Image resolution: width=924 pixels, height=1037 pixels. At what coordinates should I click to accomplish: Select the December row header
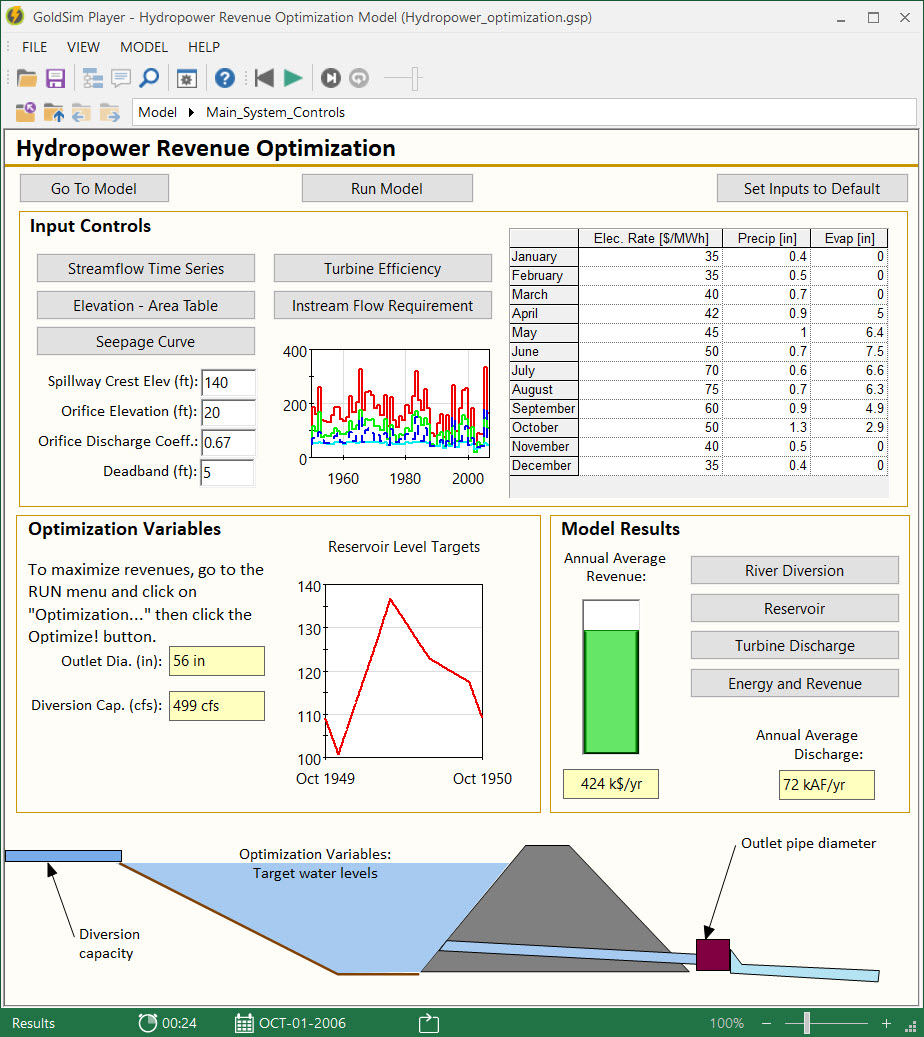click(x=544, y=466)
